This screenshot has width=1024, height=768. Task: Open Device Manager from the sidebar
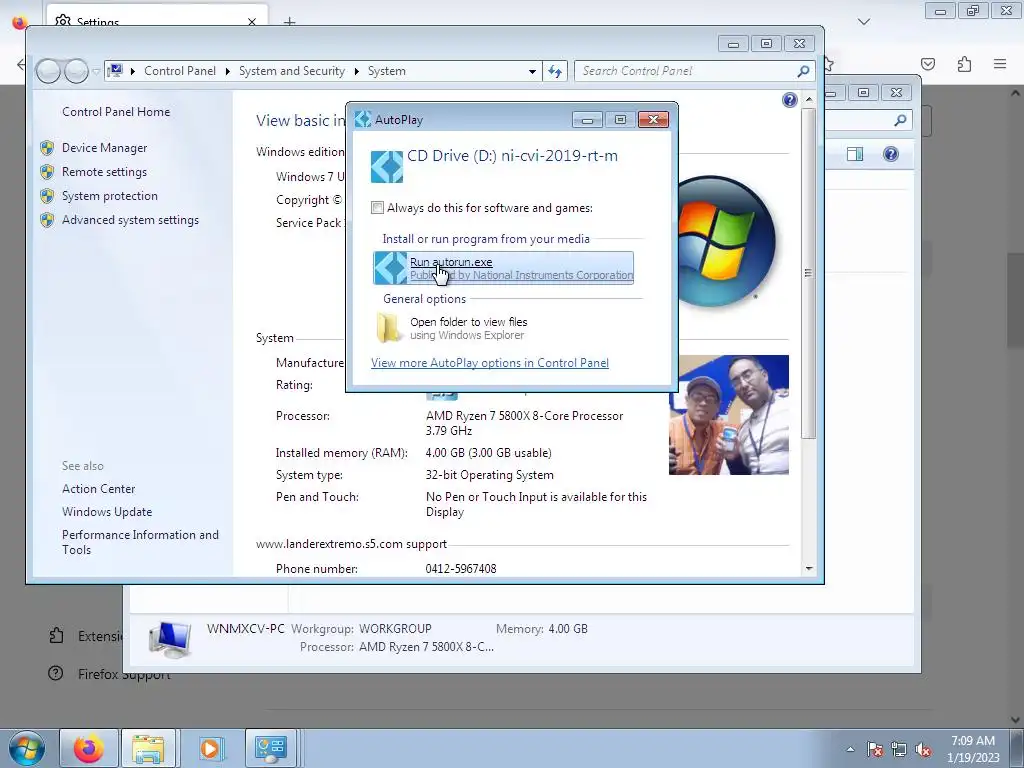click(104, 148)
